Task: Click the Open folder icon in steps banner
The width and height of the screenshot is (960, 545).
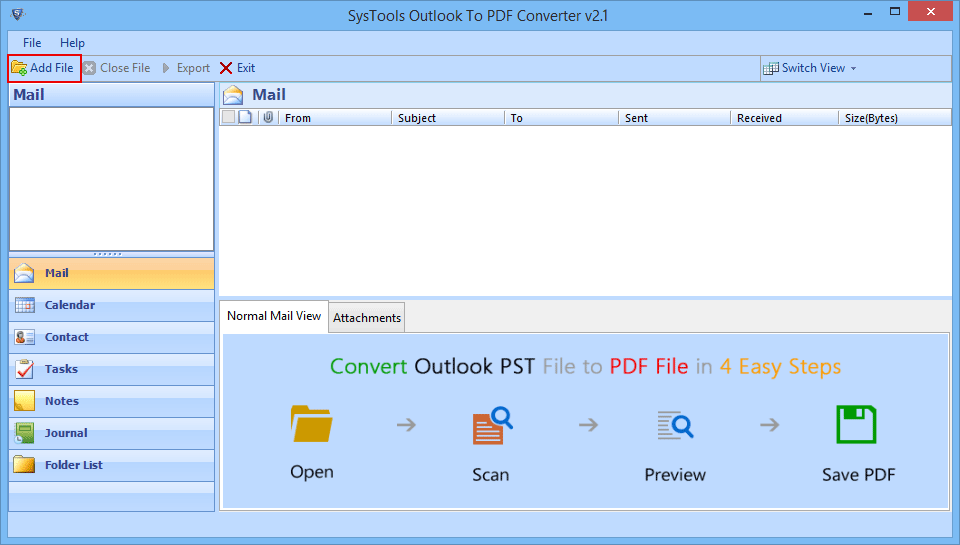Action: coord(312,424)
